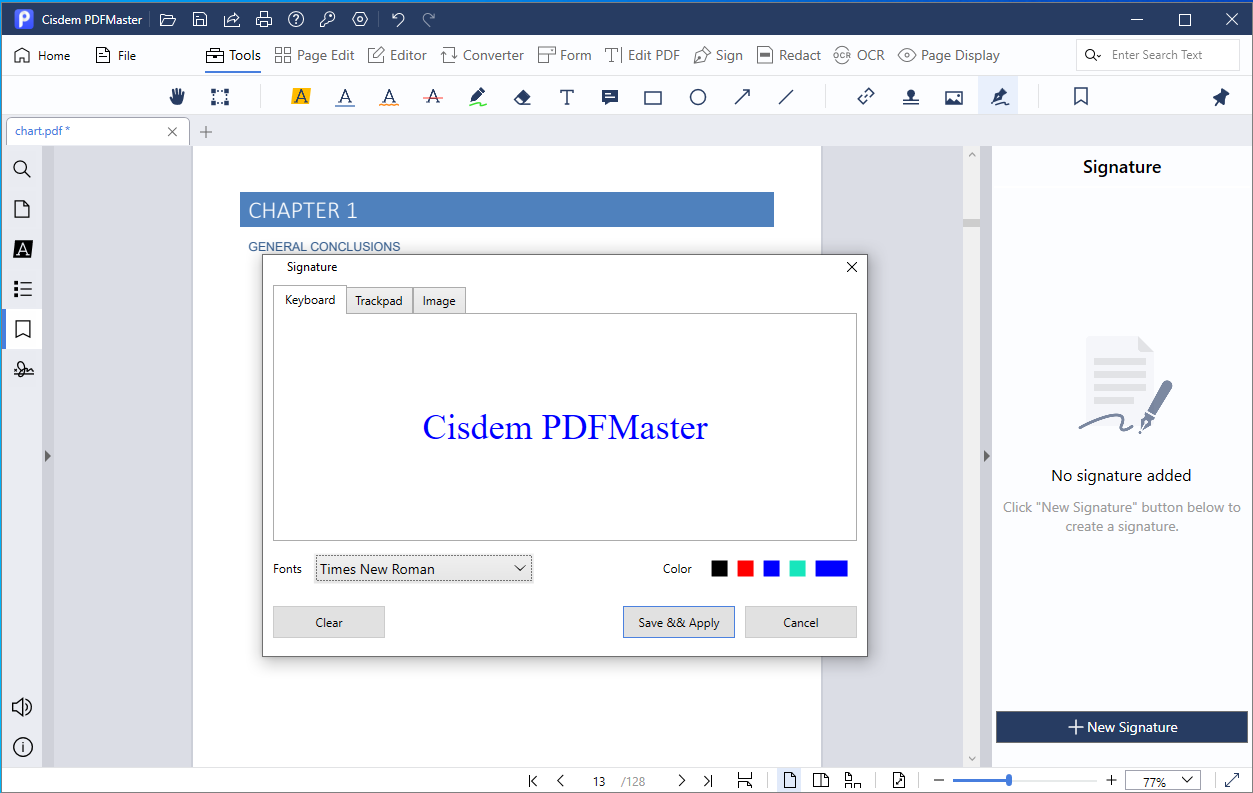Open document info in sidebar
The image size is (1253, 793).
pyautogui.click(x=22, y=747)
